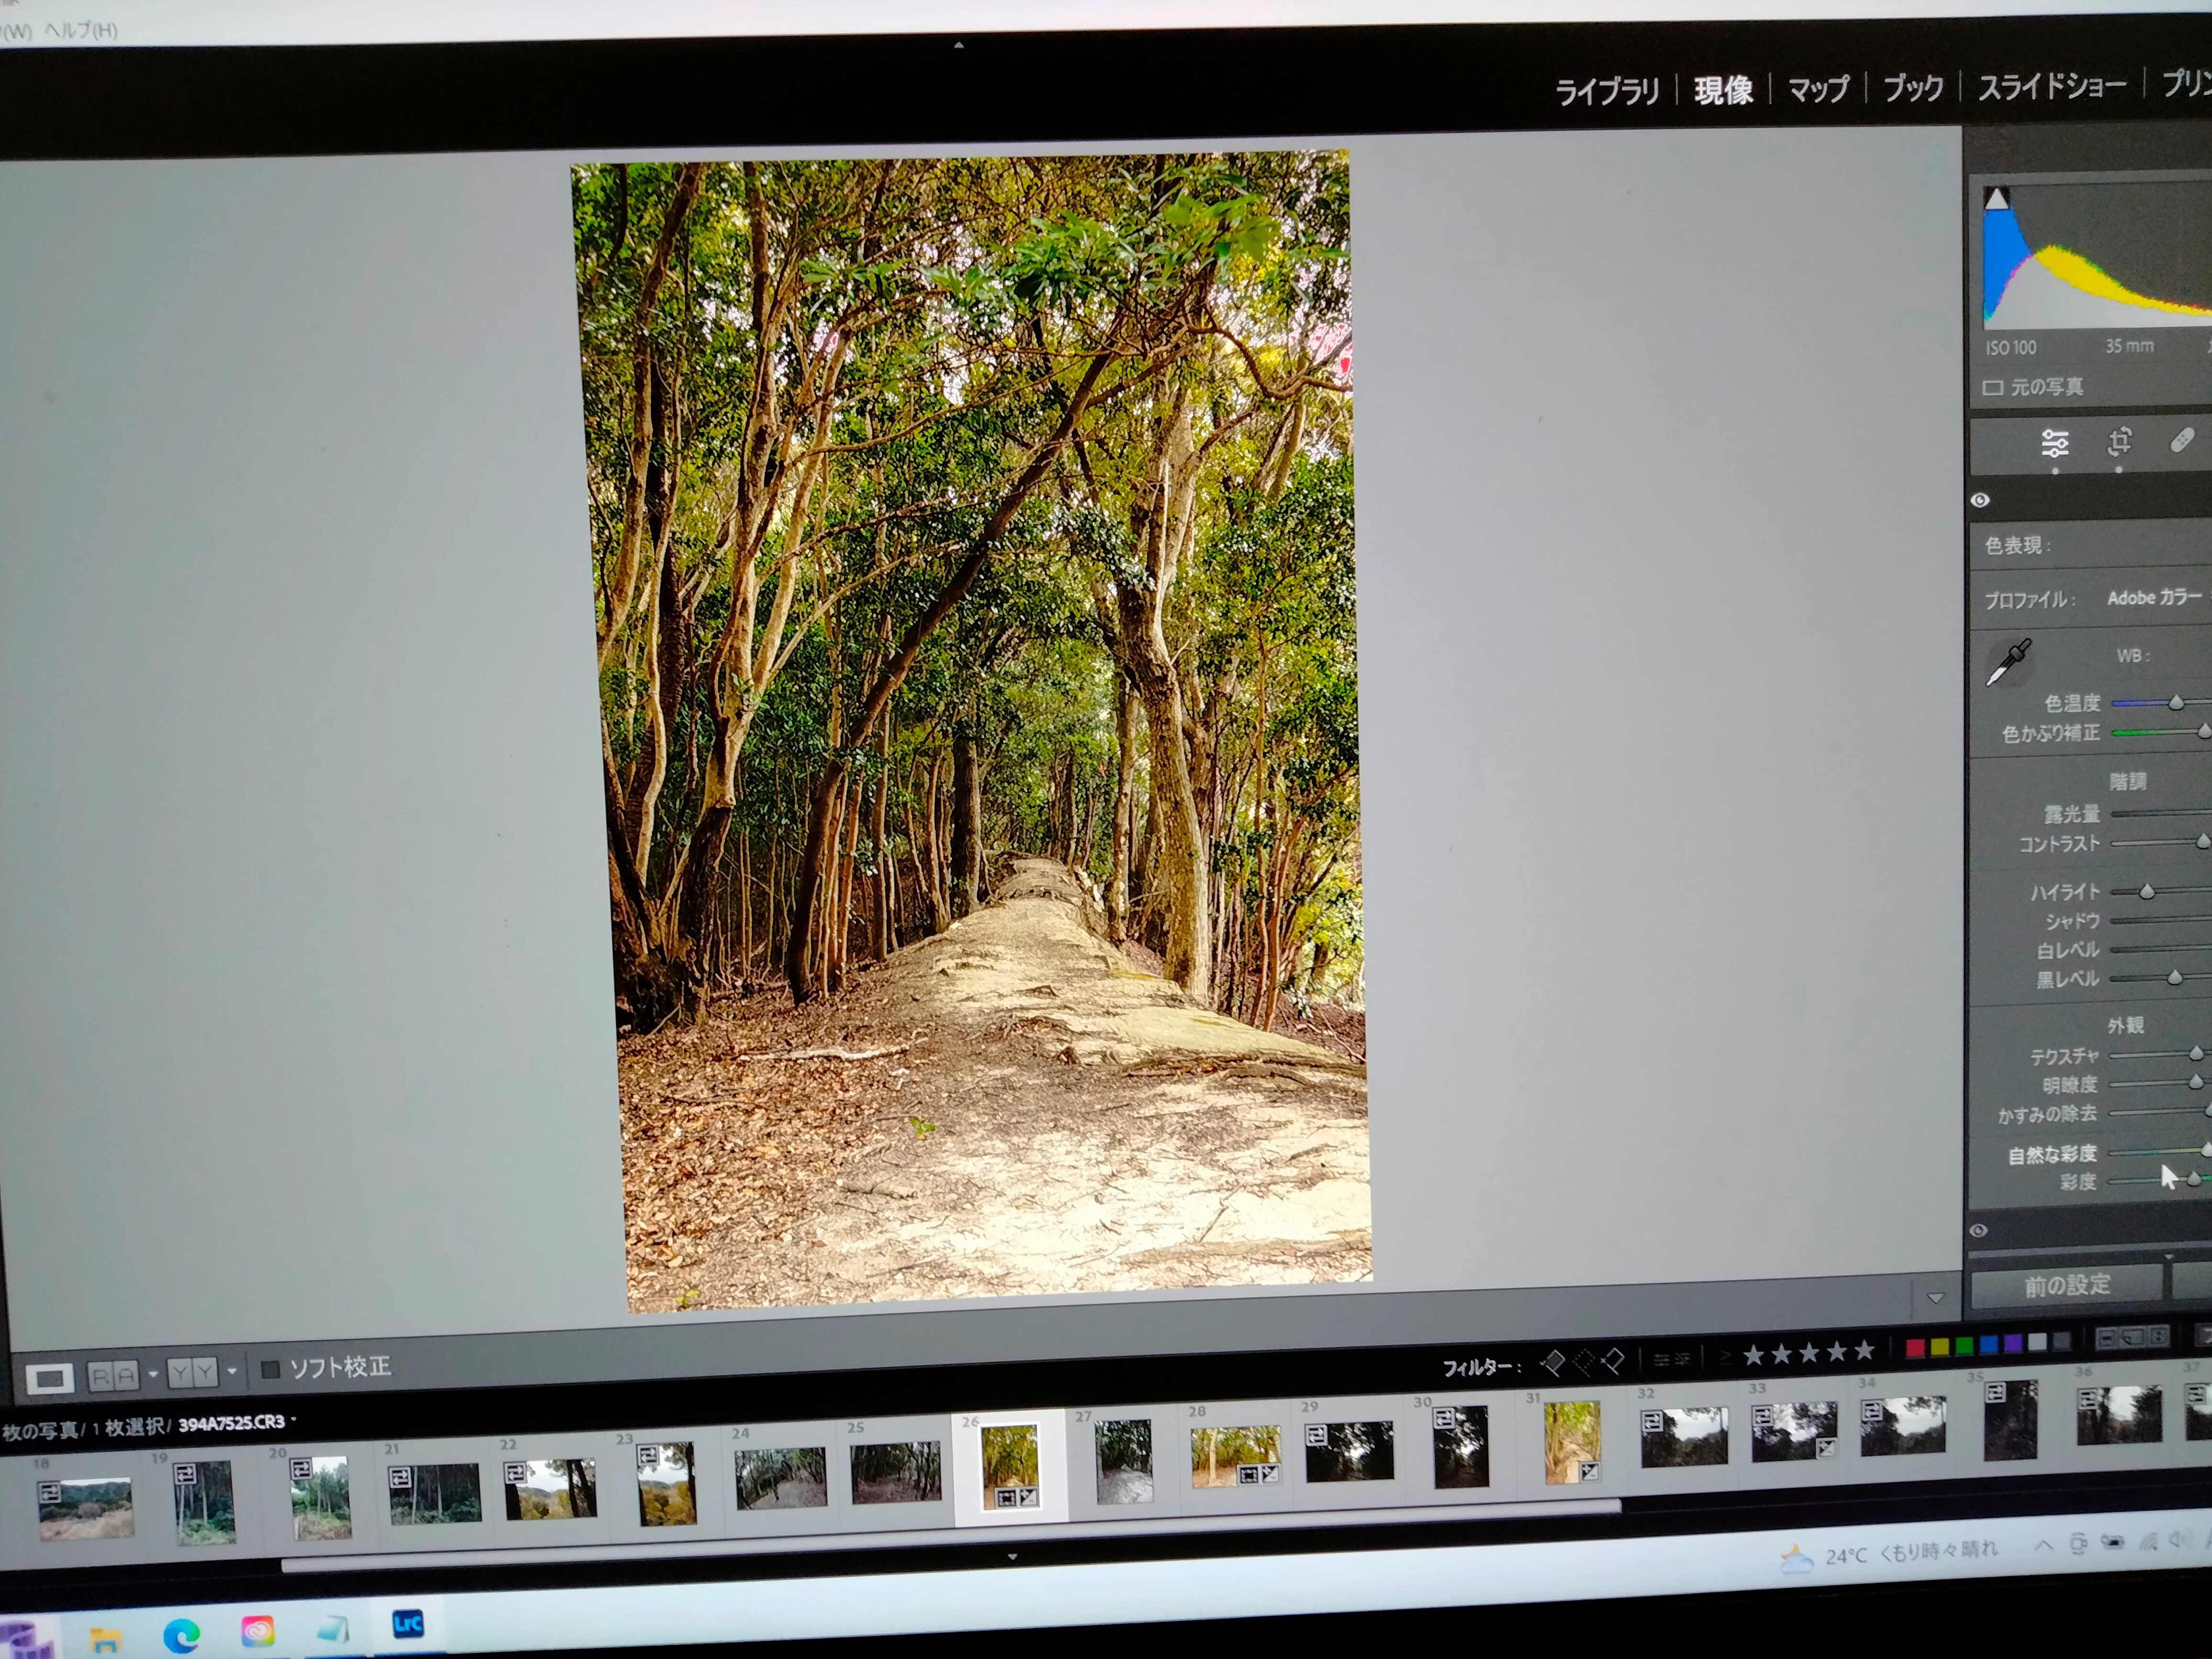Viewport: 2212px width, 1659px height.
Task: Toggle the basic panel eye visibility switch
Action: [1981, 500]
